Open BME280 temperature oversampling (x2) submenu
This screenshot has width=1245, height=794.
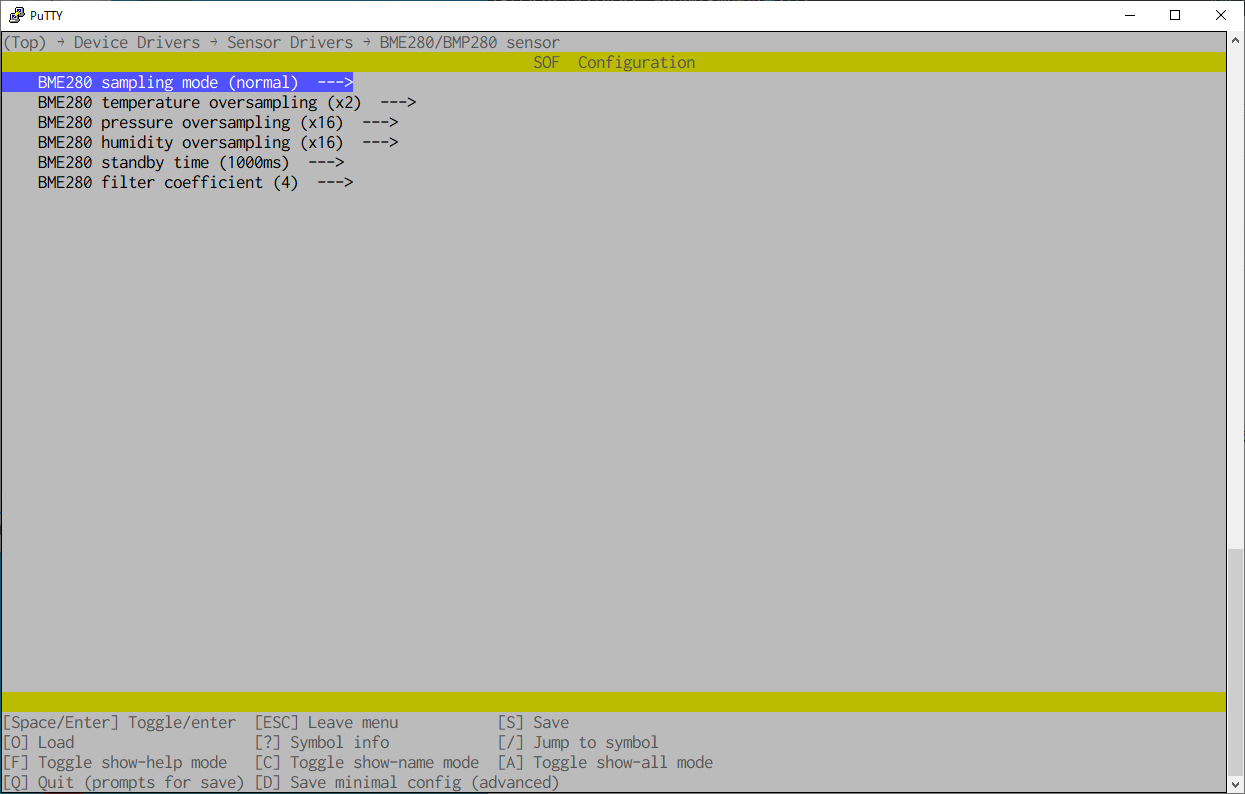click(x=227, y=103)
